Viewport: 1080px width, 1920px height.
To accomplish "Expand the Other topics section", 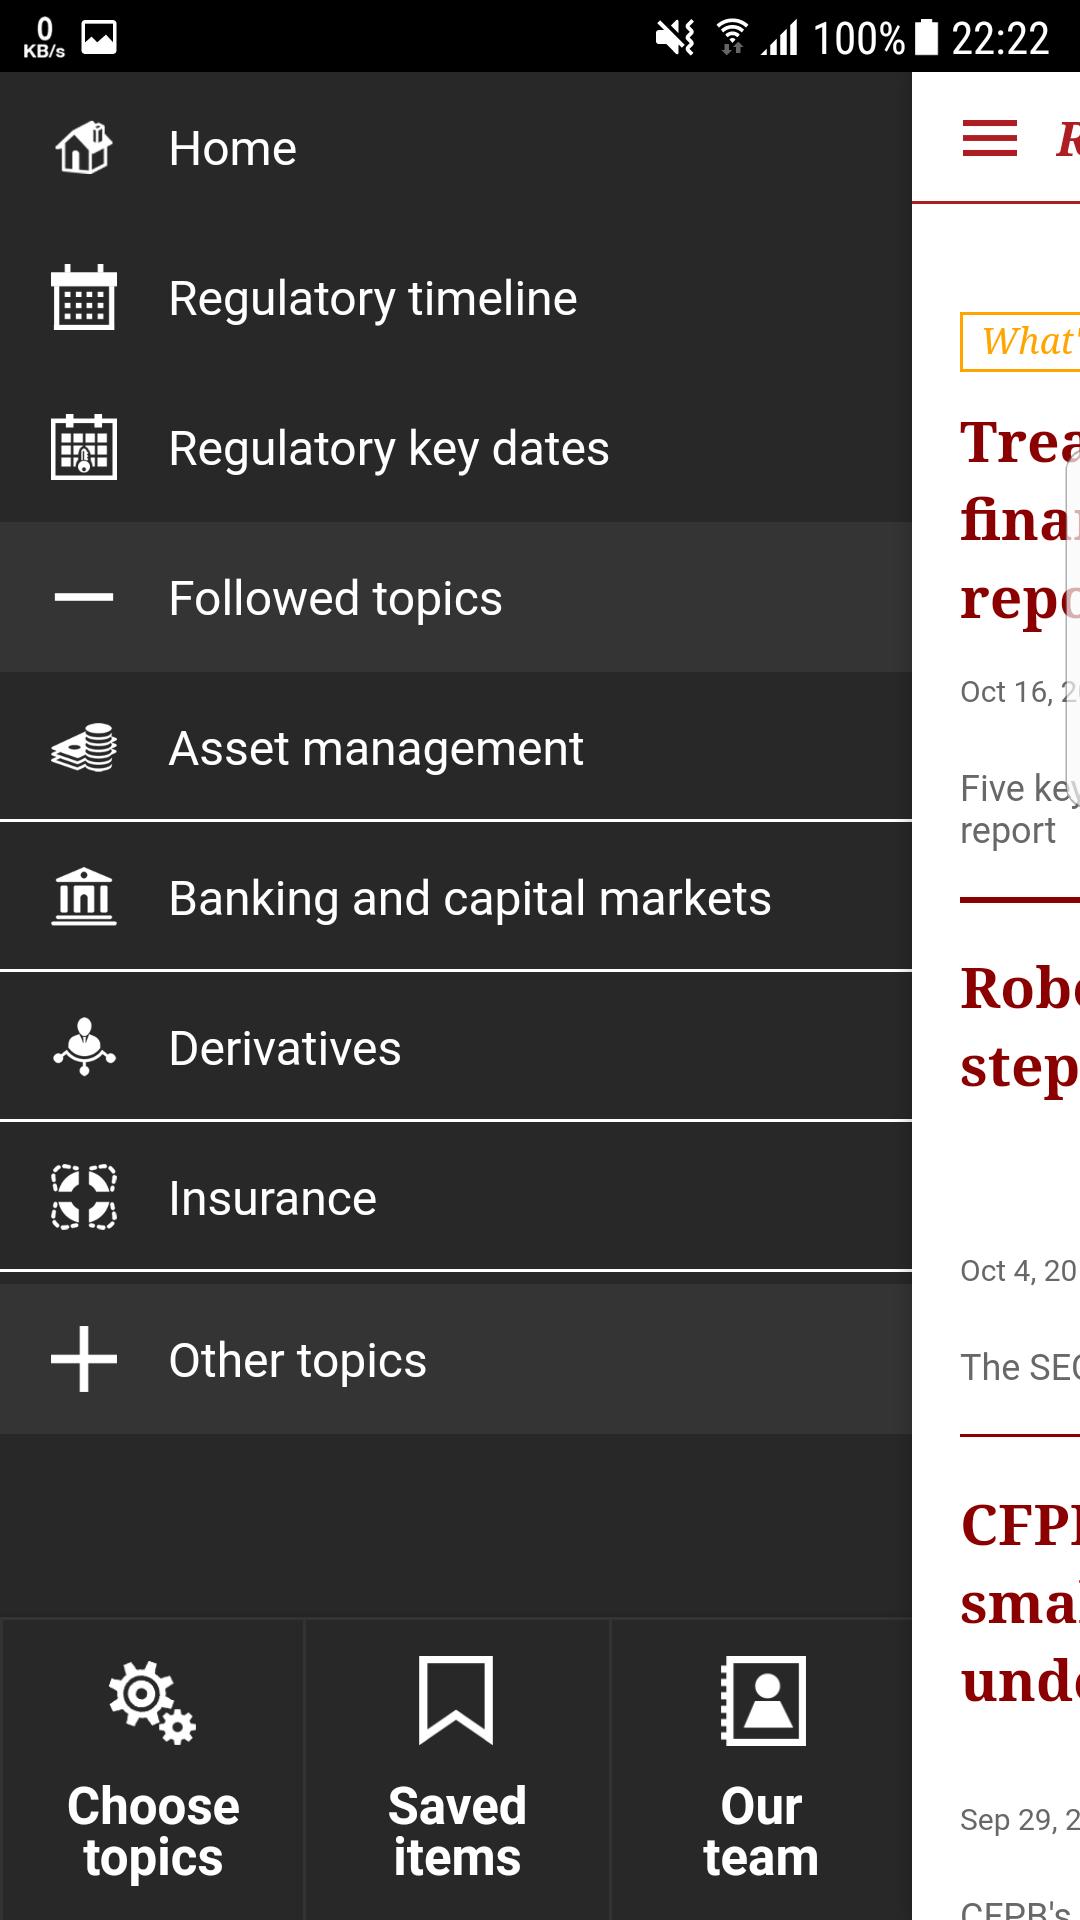I will point(84,1360).
